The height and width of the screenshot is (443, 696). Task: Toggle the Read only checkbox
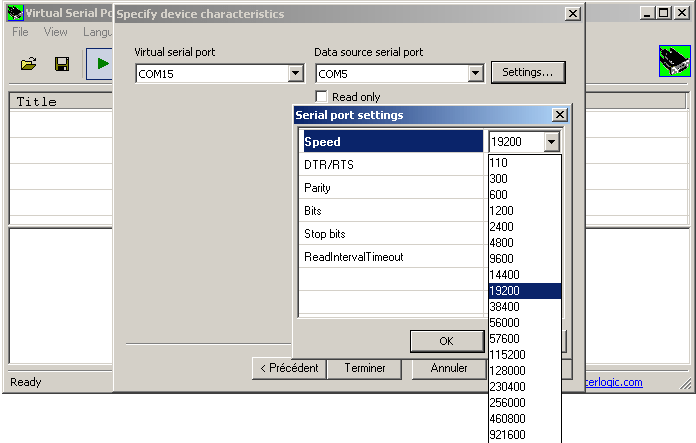tap(321, 96)
